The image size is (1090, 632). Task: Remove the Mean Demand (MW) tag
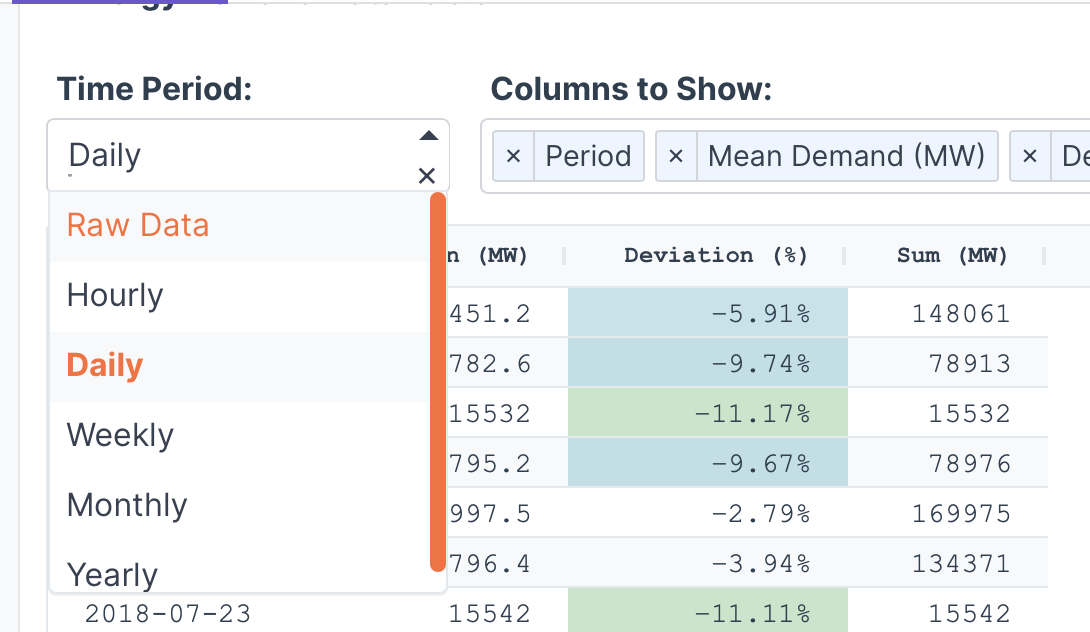pyautogui.click(x=675, y=156)
